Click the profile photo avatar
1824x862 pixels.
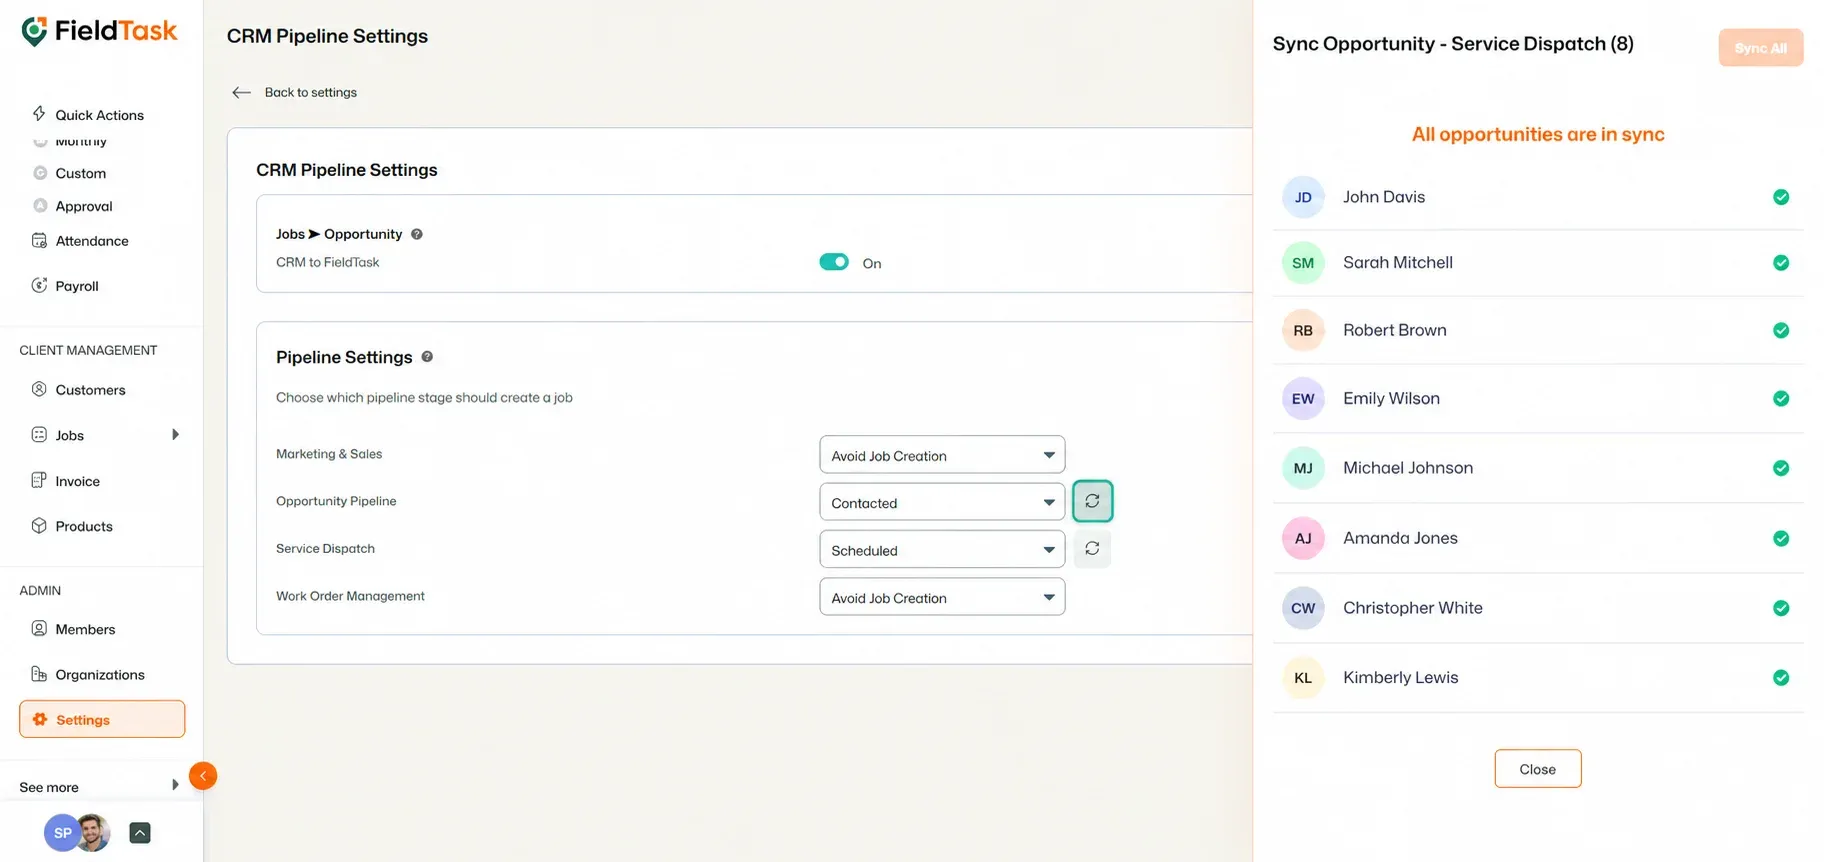click(94, 832)
